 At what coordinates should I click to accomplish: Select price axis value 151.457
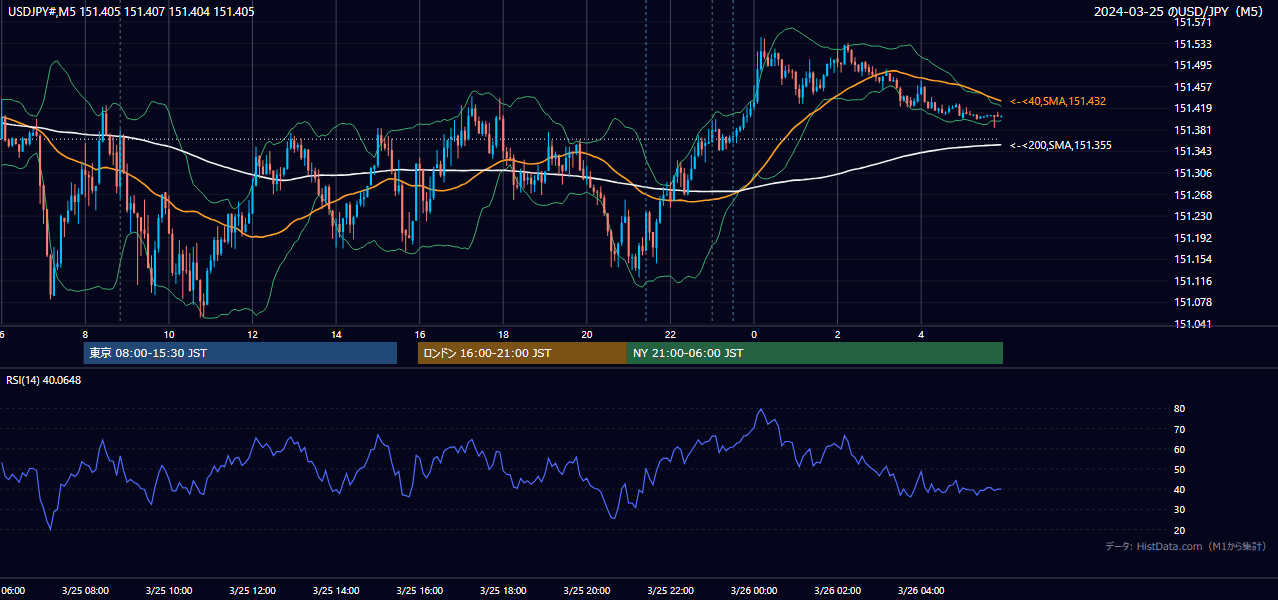1193,87
